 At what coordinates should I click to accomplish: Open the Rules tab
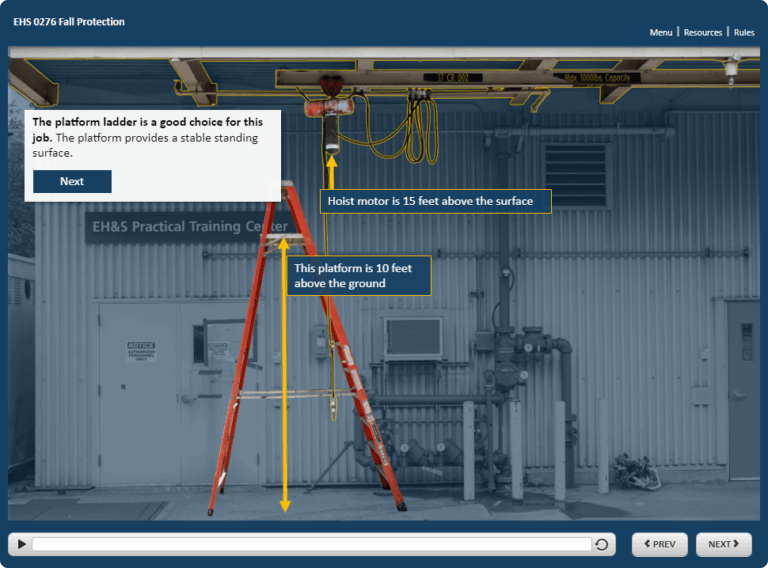click(x=744, y=32)
